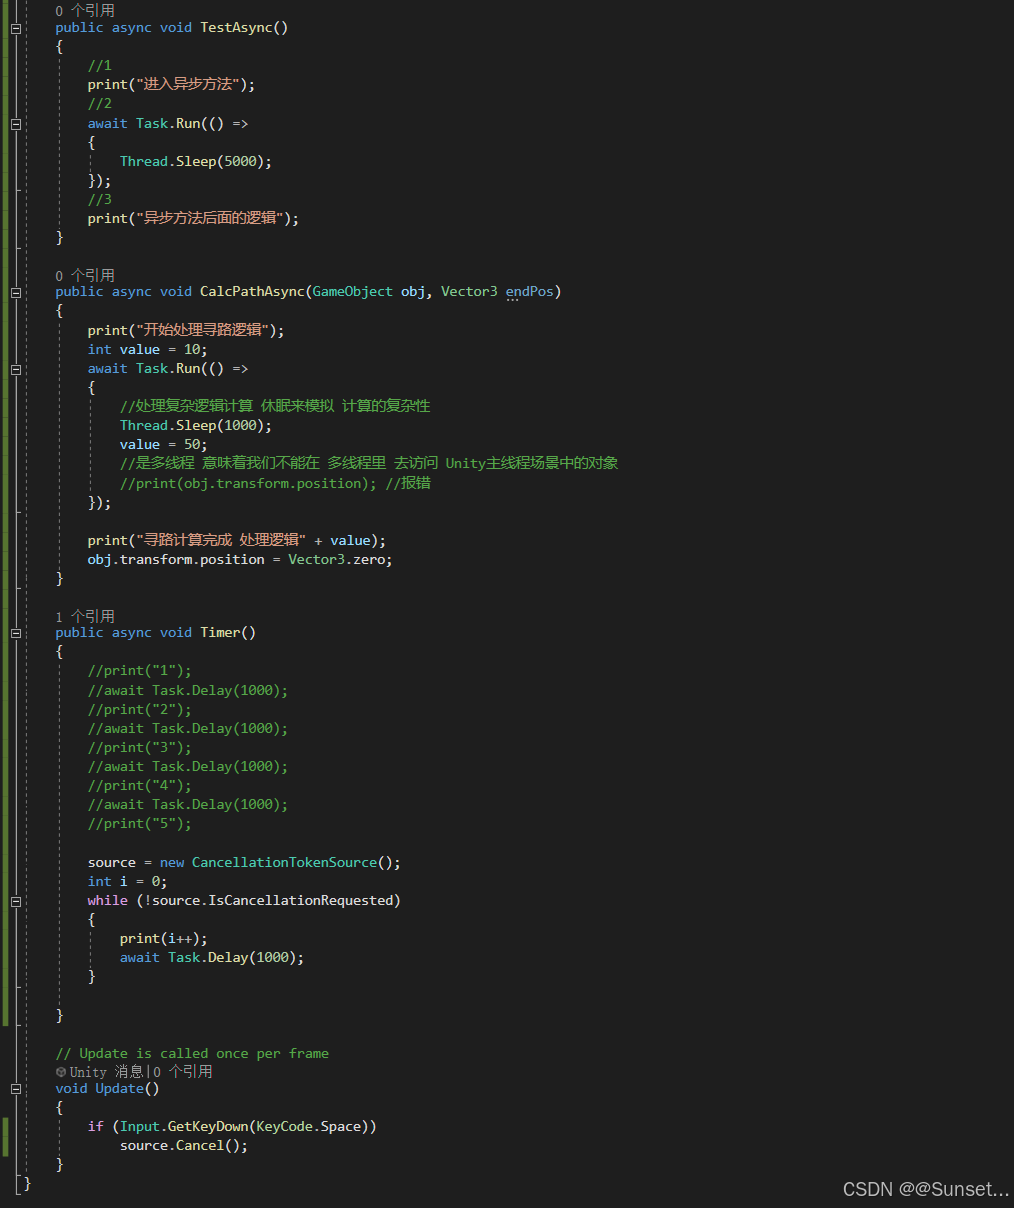This screenshot has height=1208, width=1014.
Task: Click the '//1' comment in TestAsync
Action: [x=100, y=66]
